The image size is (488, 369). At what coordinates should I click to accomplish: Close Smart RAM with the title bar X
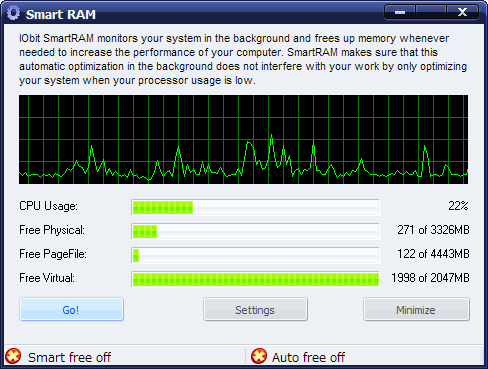462,12
